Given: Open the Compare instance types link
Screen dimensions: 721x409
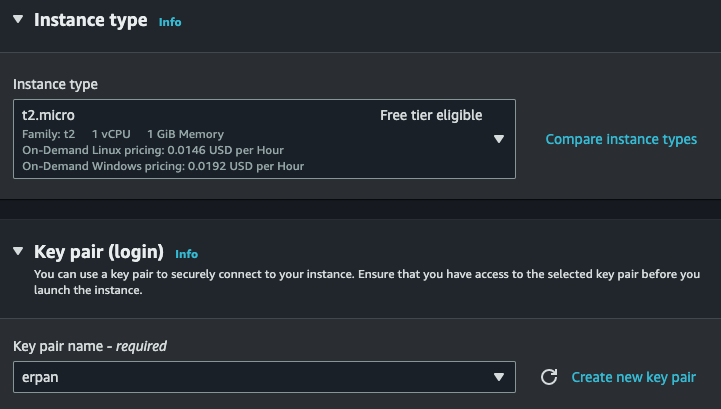Looking at the screenshot, I should (x=621, y=139).
